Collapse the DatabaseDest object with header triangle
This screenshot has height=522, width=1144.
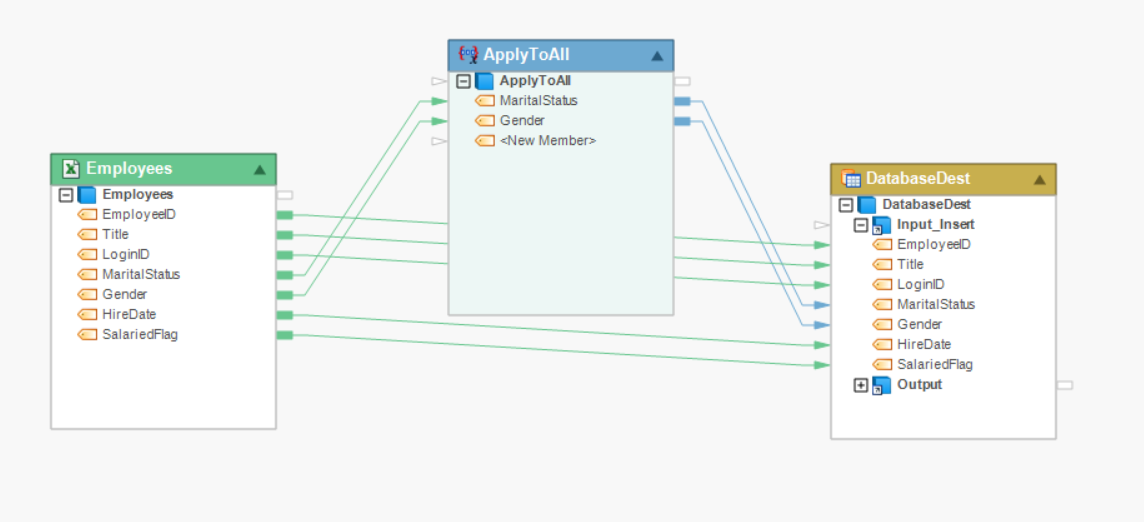1039,180
